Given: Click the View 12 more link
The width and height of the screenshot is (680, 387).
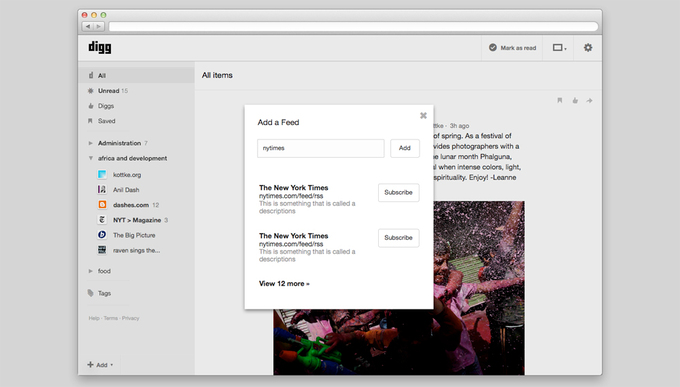Looking at the screenshot, I should tap(284, 284).
